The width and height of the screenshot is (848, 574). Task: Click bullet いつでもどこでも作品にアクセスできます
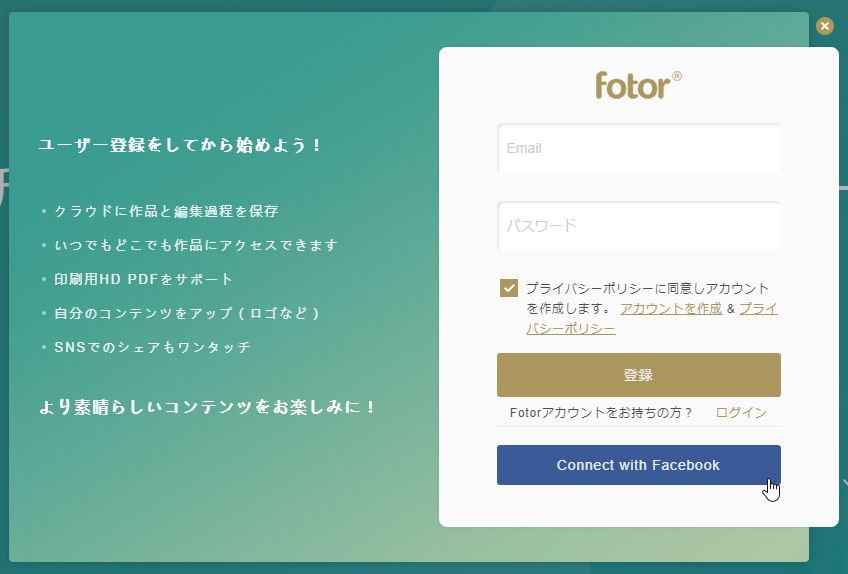click(196, 245)
